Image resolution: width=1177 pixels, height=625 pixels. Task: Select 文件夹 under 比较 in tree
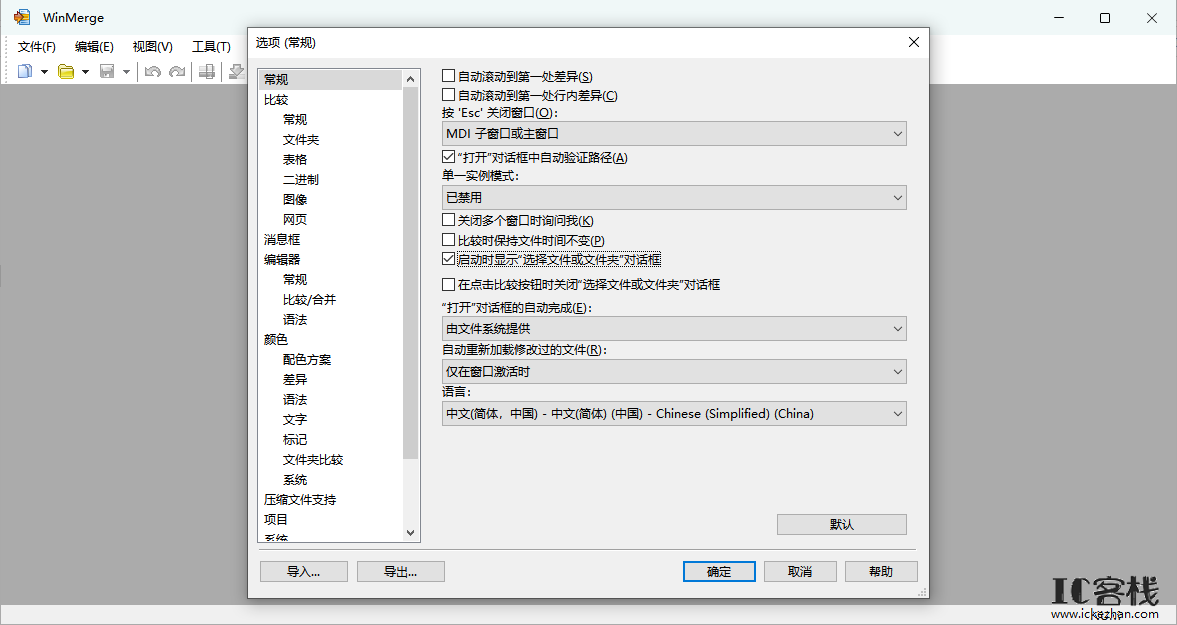(301, 140)
